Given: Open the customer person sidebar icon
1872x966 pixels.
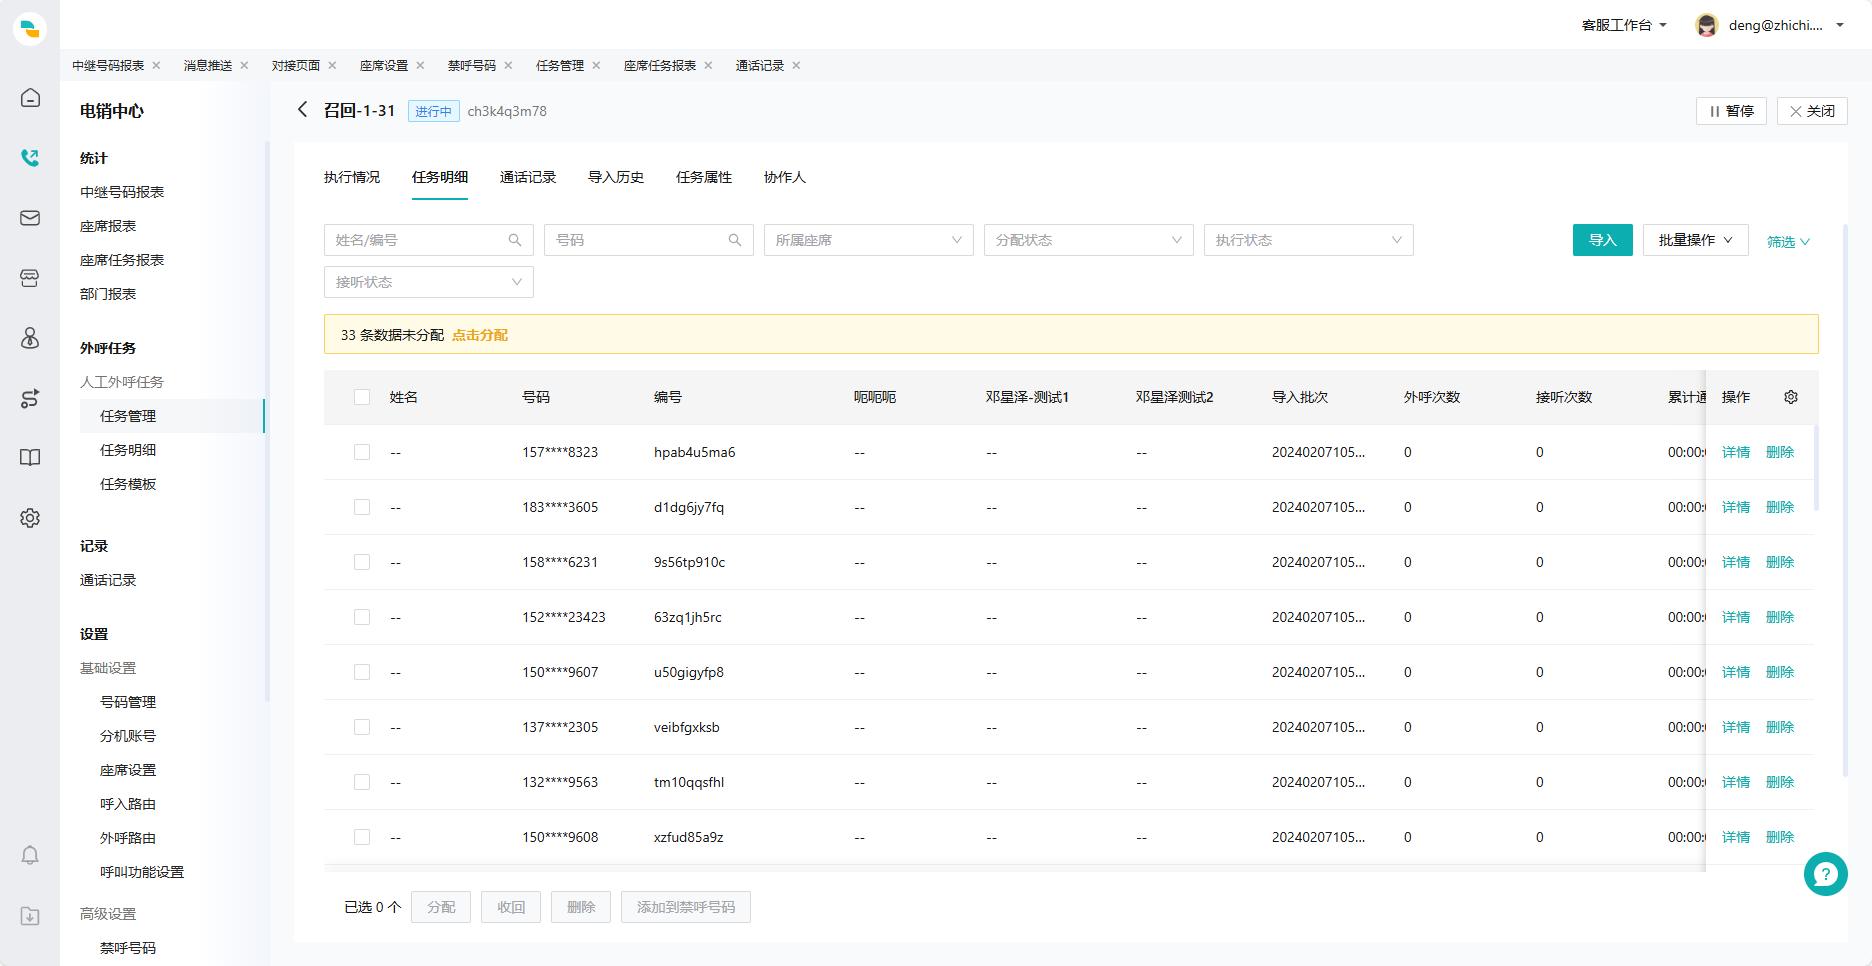Looking at the screenshot, I should [30, 337].
